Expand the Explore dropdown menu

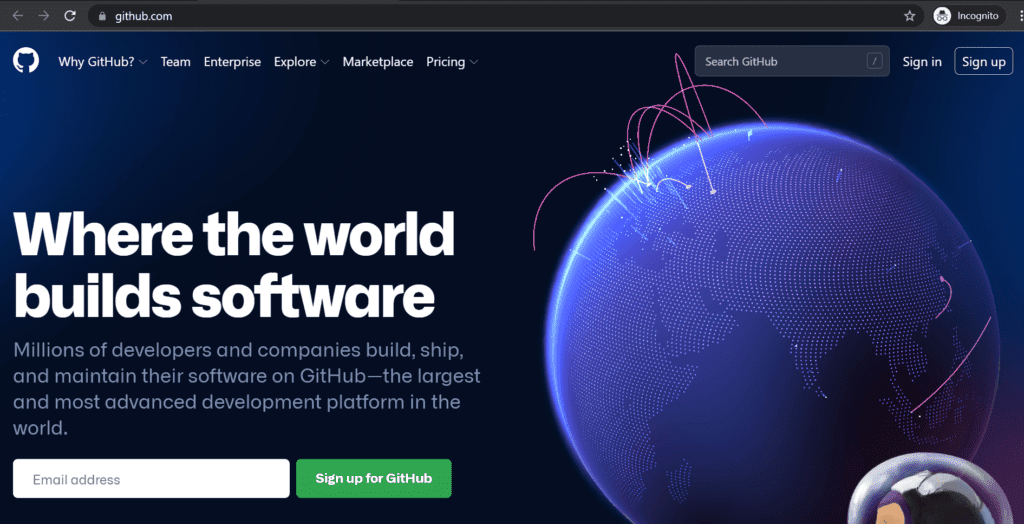point(301,62)
